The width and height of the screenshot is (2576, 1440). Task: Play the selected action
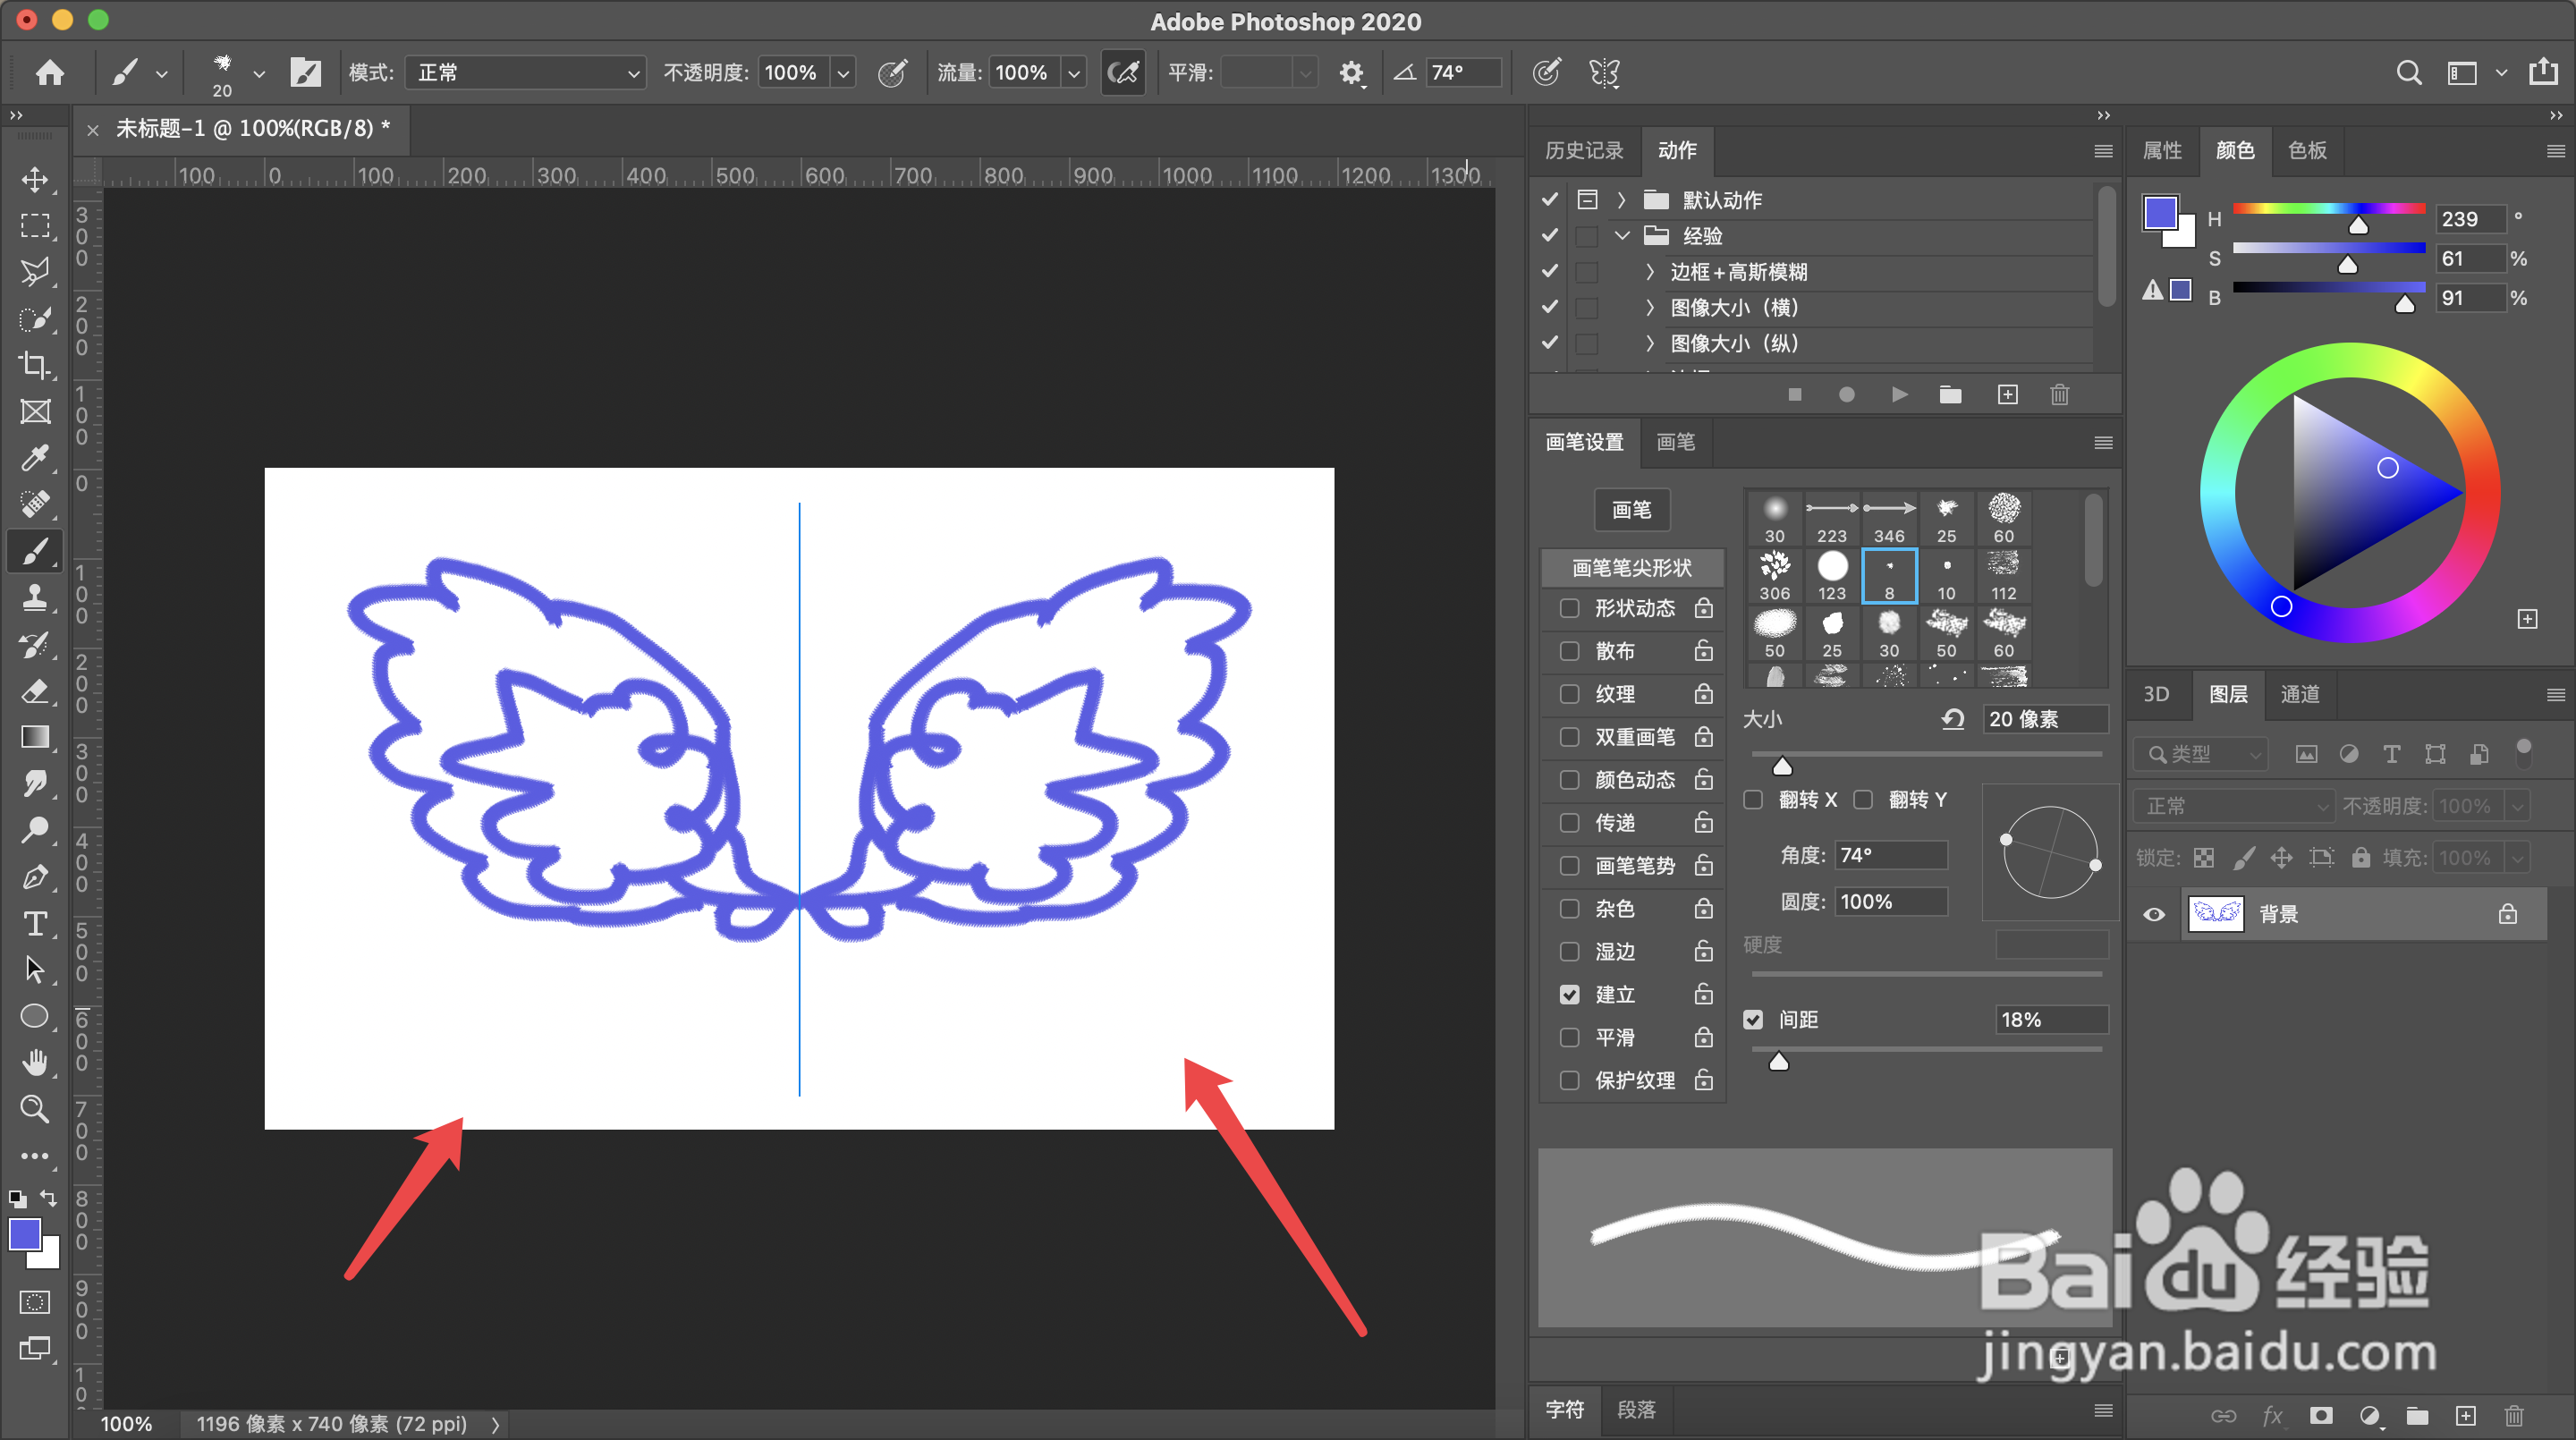1899,395
